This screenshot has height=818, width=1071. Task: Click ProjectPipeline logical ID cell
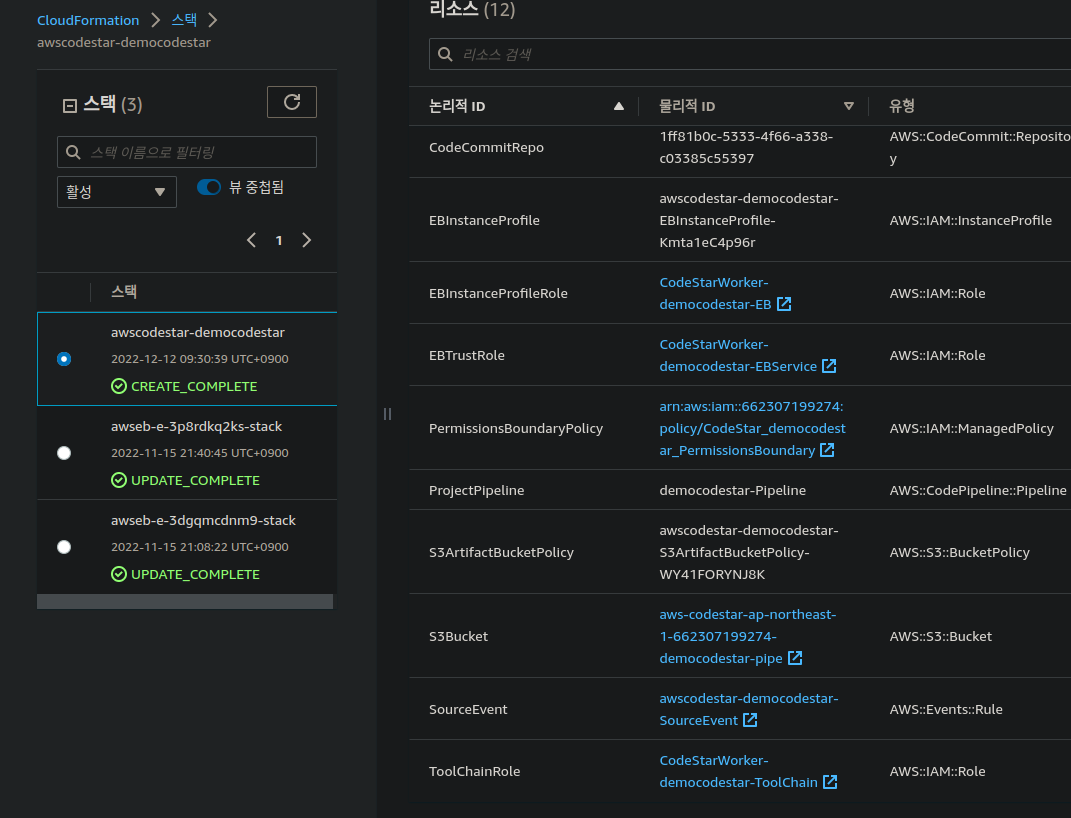476,490
